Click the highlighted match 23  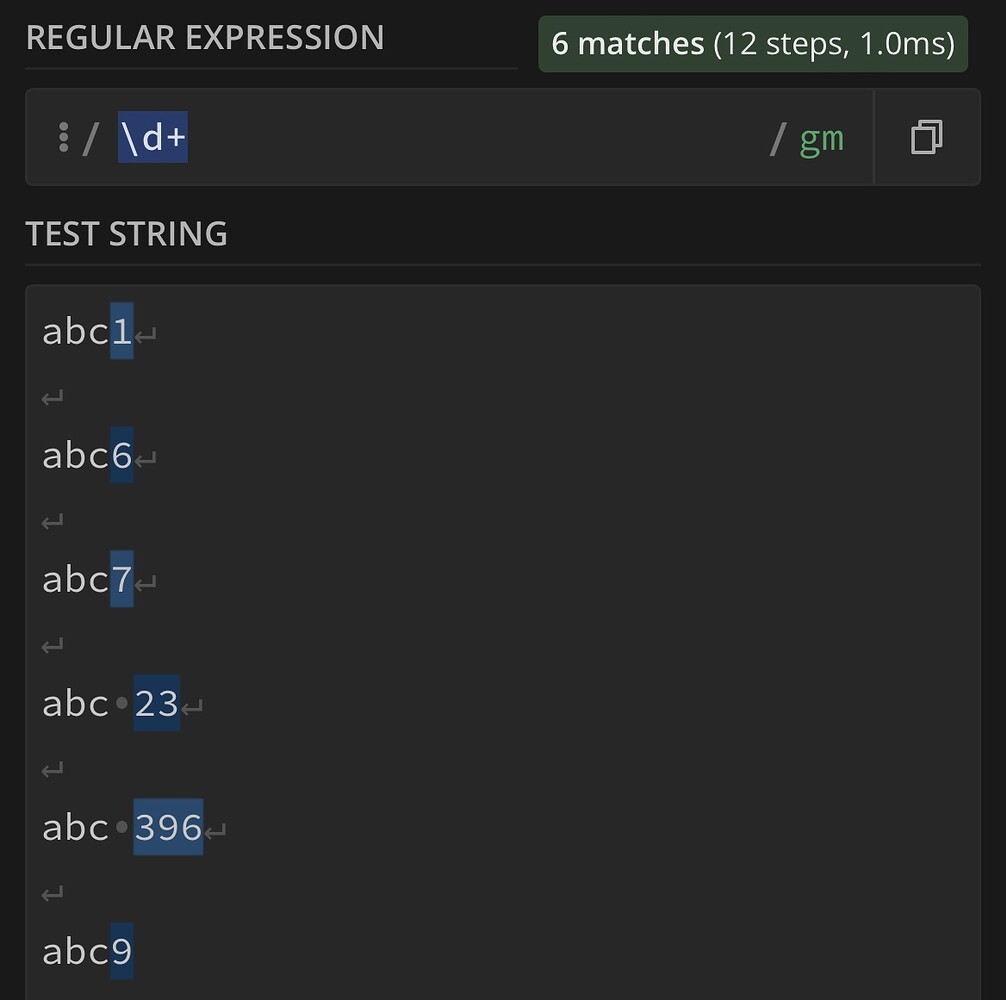(x=157, y=703)
